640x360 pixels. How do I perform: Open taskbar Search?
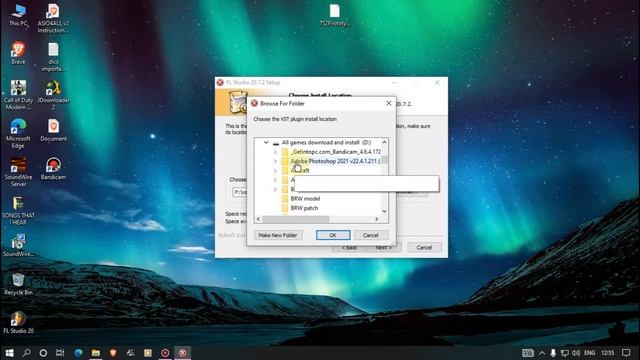27,353
